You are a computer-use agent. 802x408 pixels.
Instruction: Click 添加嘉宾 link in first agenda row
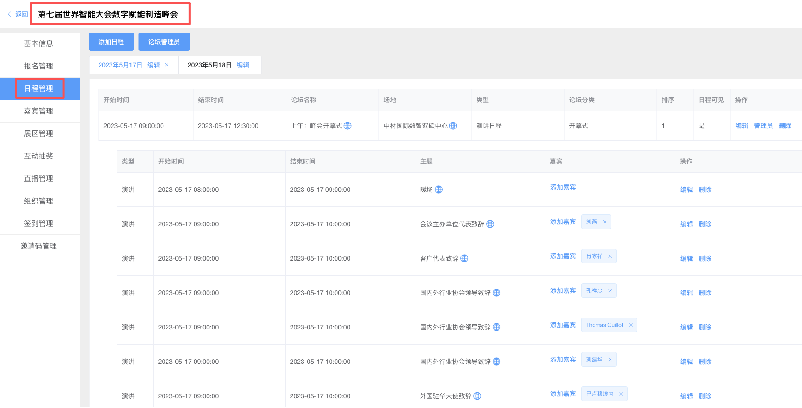[x=563, y=188]
